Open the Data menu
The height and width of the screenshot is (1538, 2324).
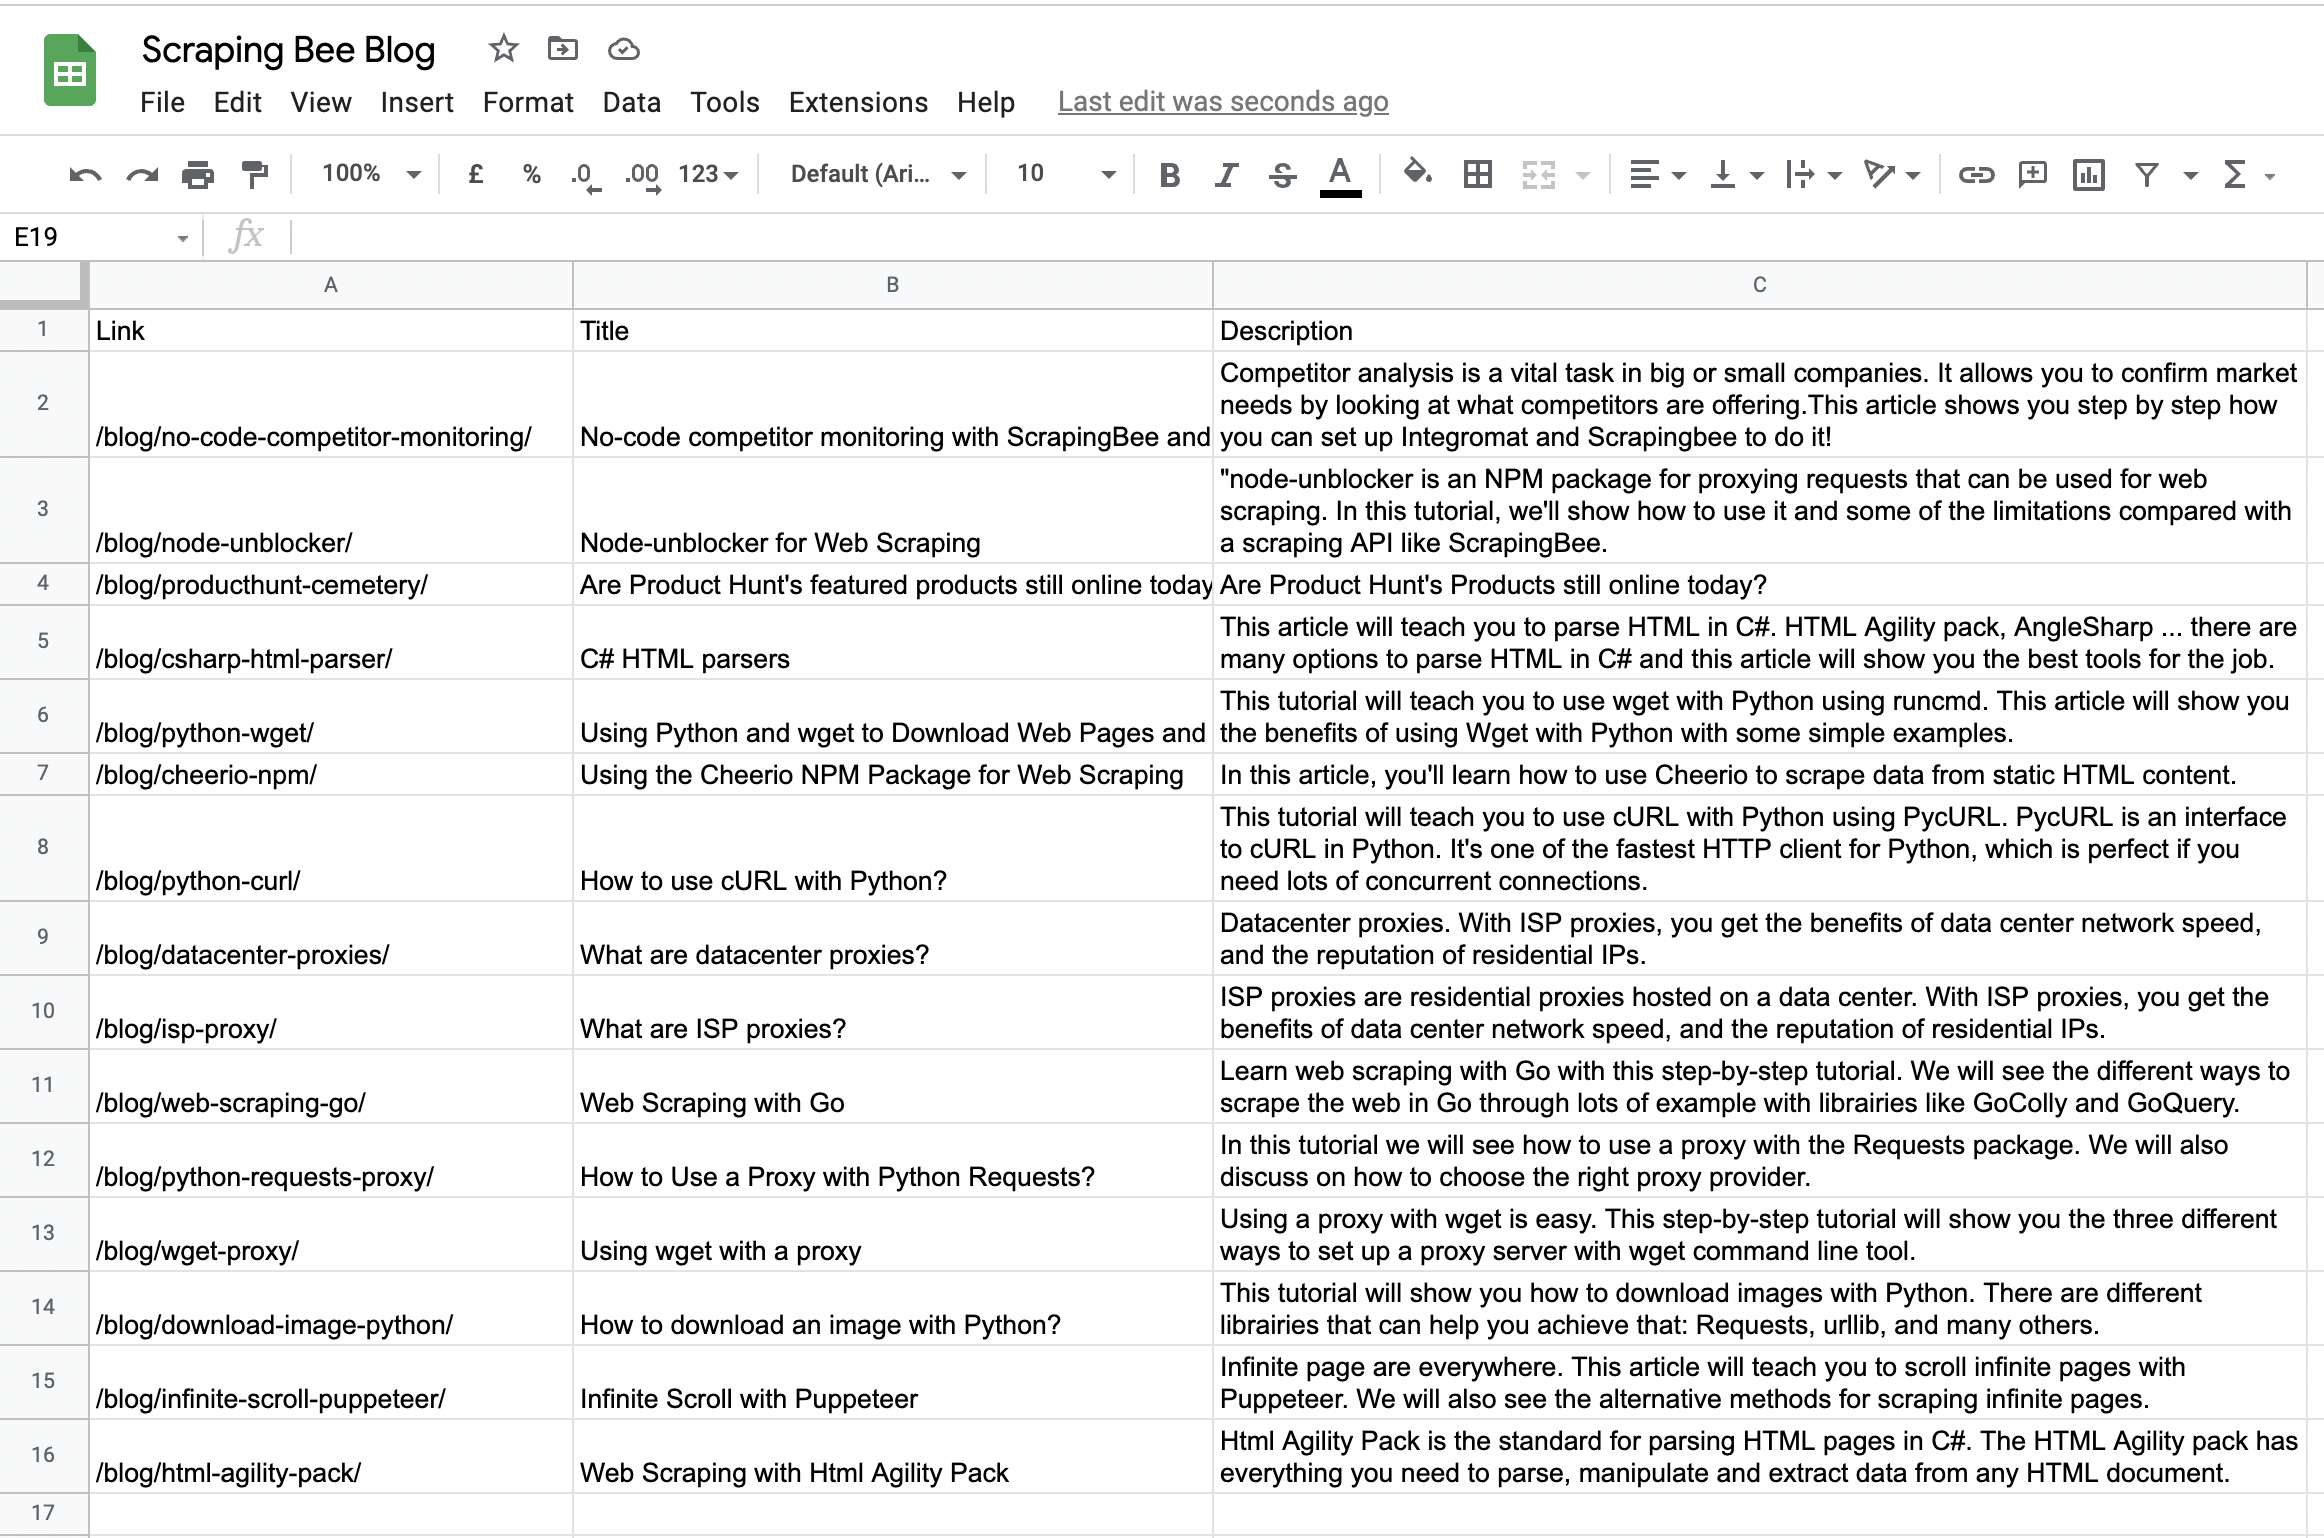[631, 101]
